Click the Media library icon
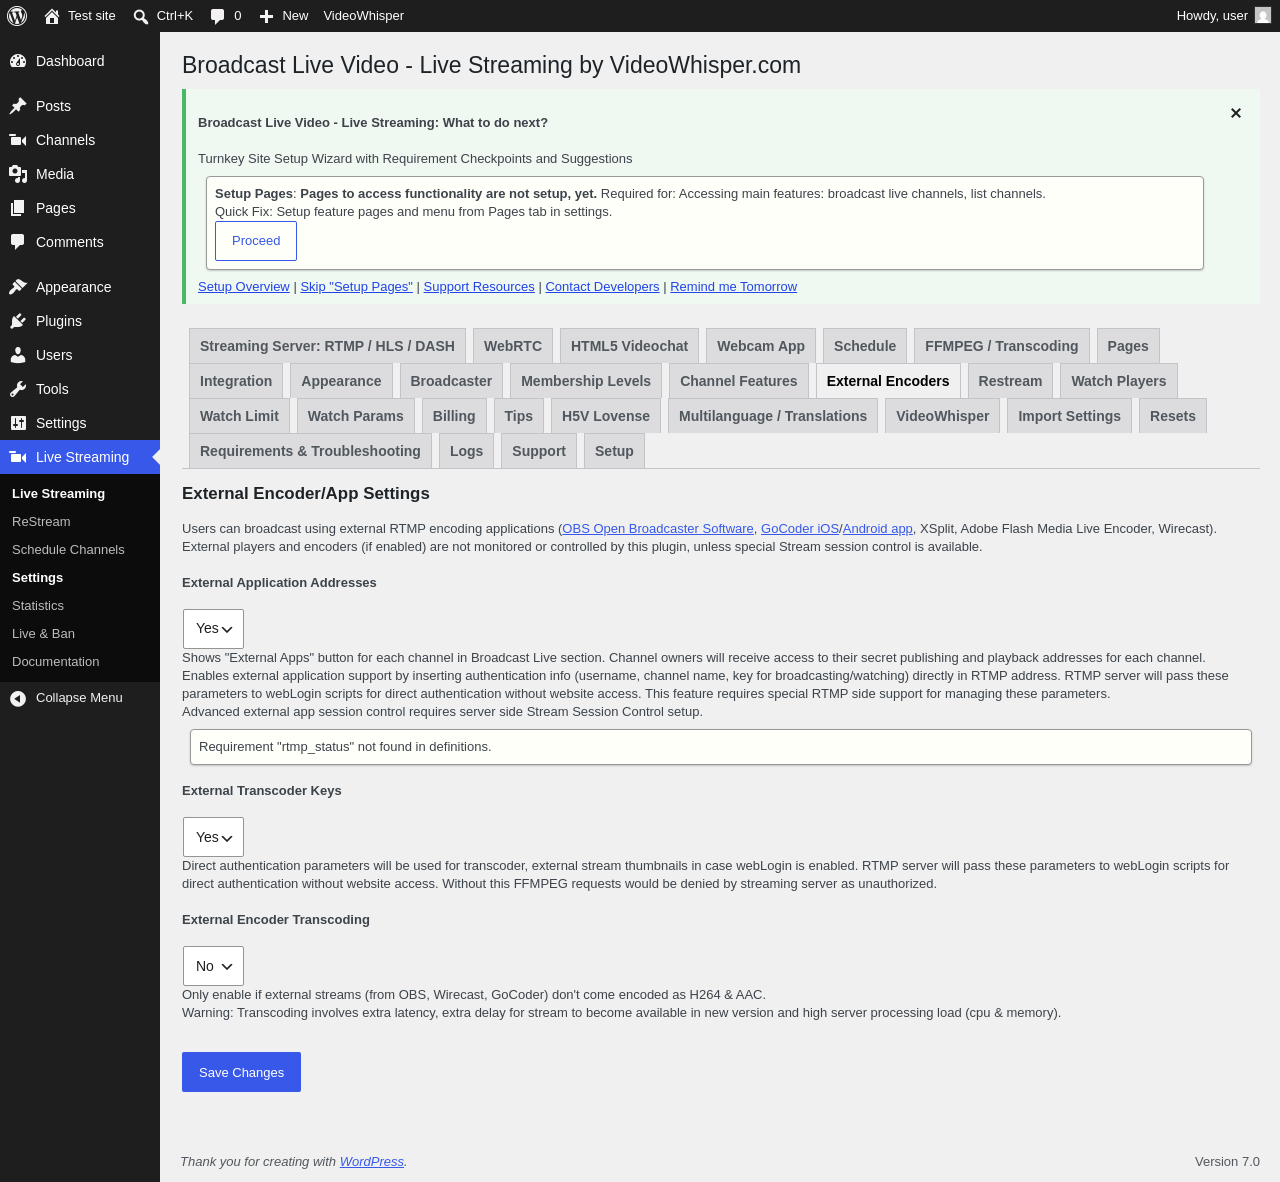 point(18,174)
